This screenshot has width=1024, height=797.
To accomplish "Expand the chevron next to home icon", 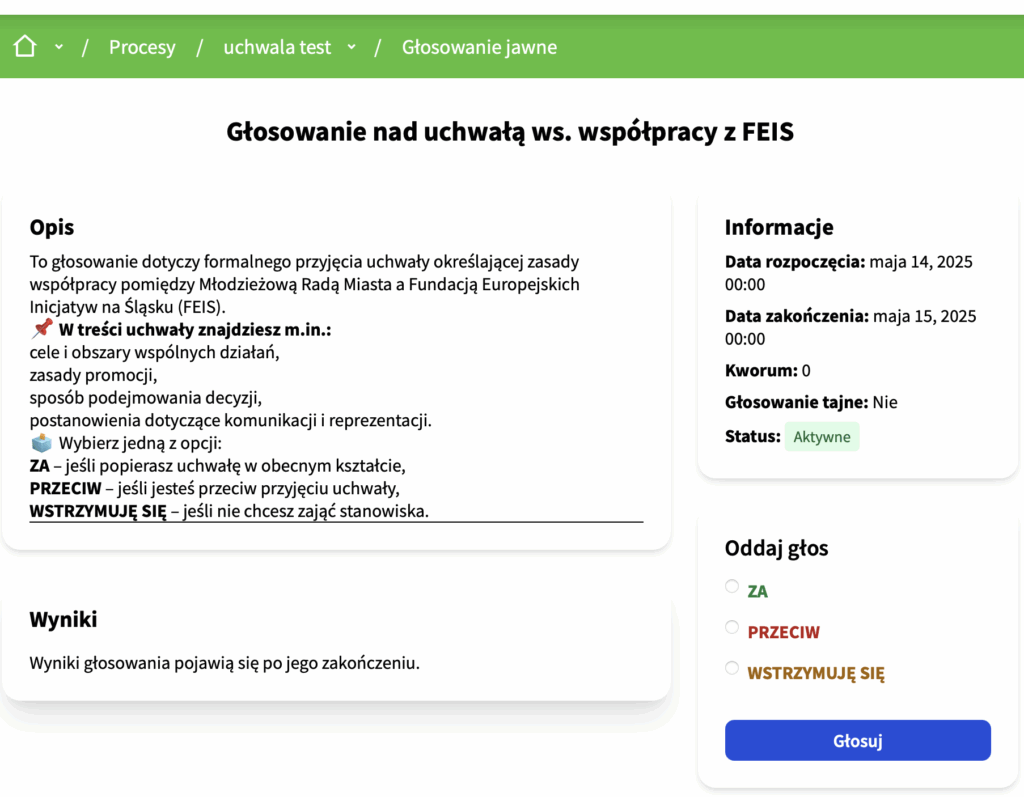I will point(59,47).
